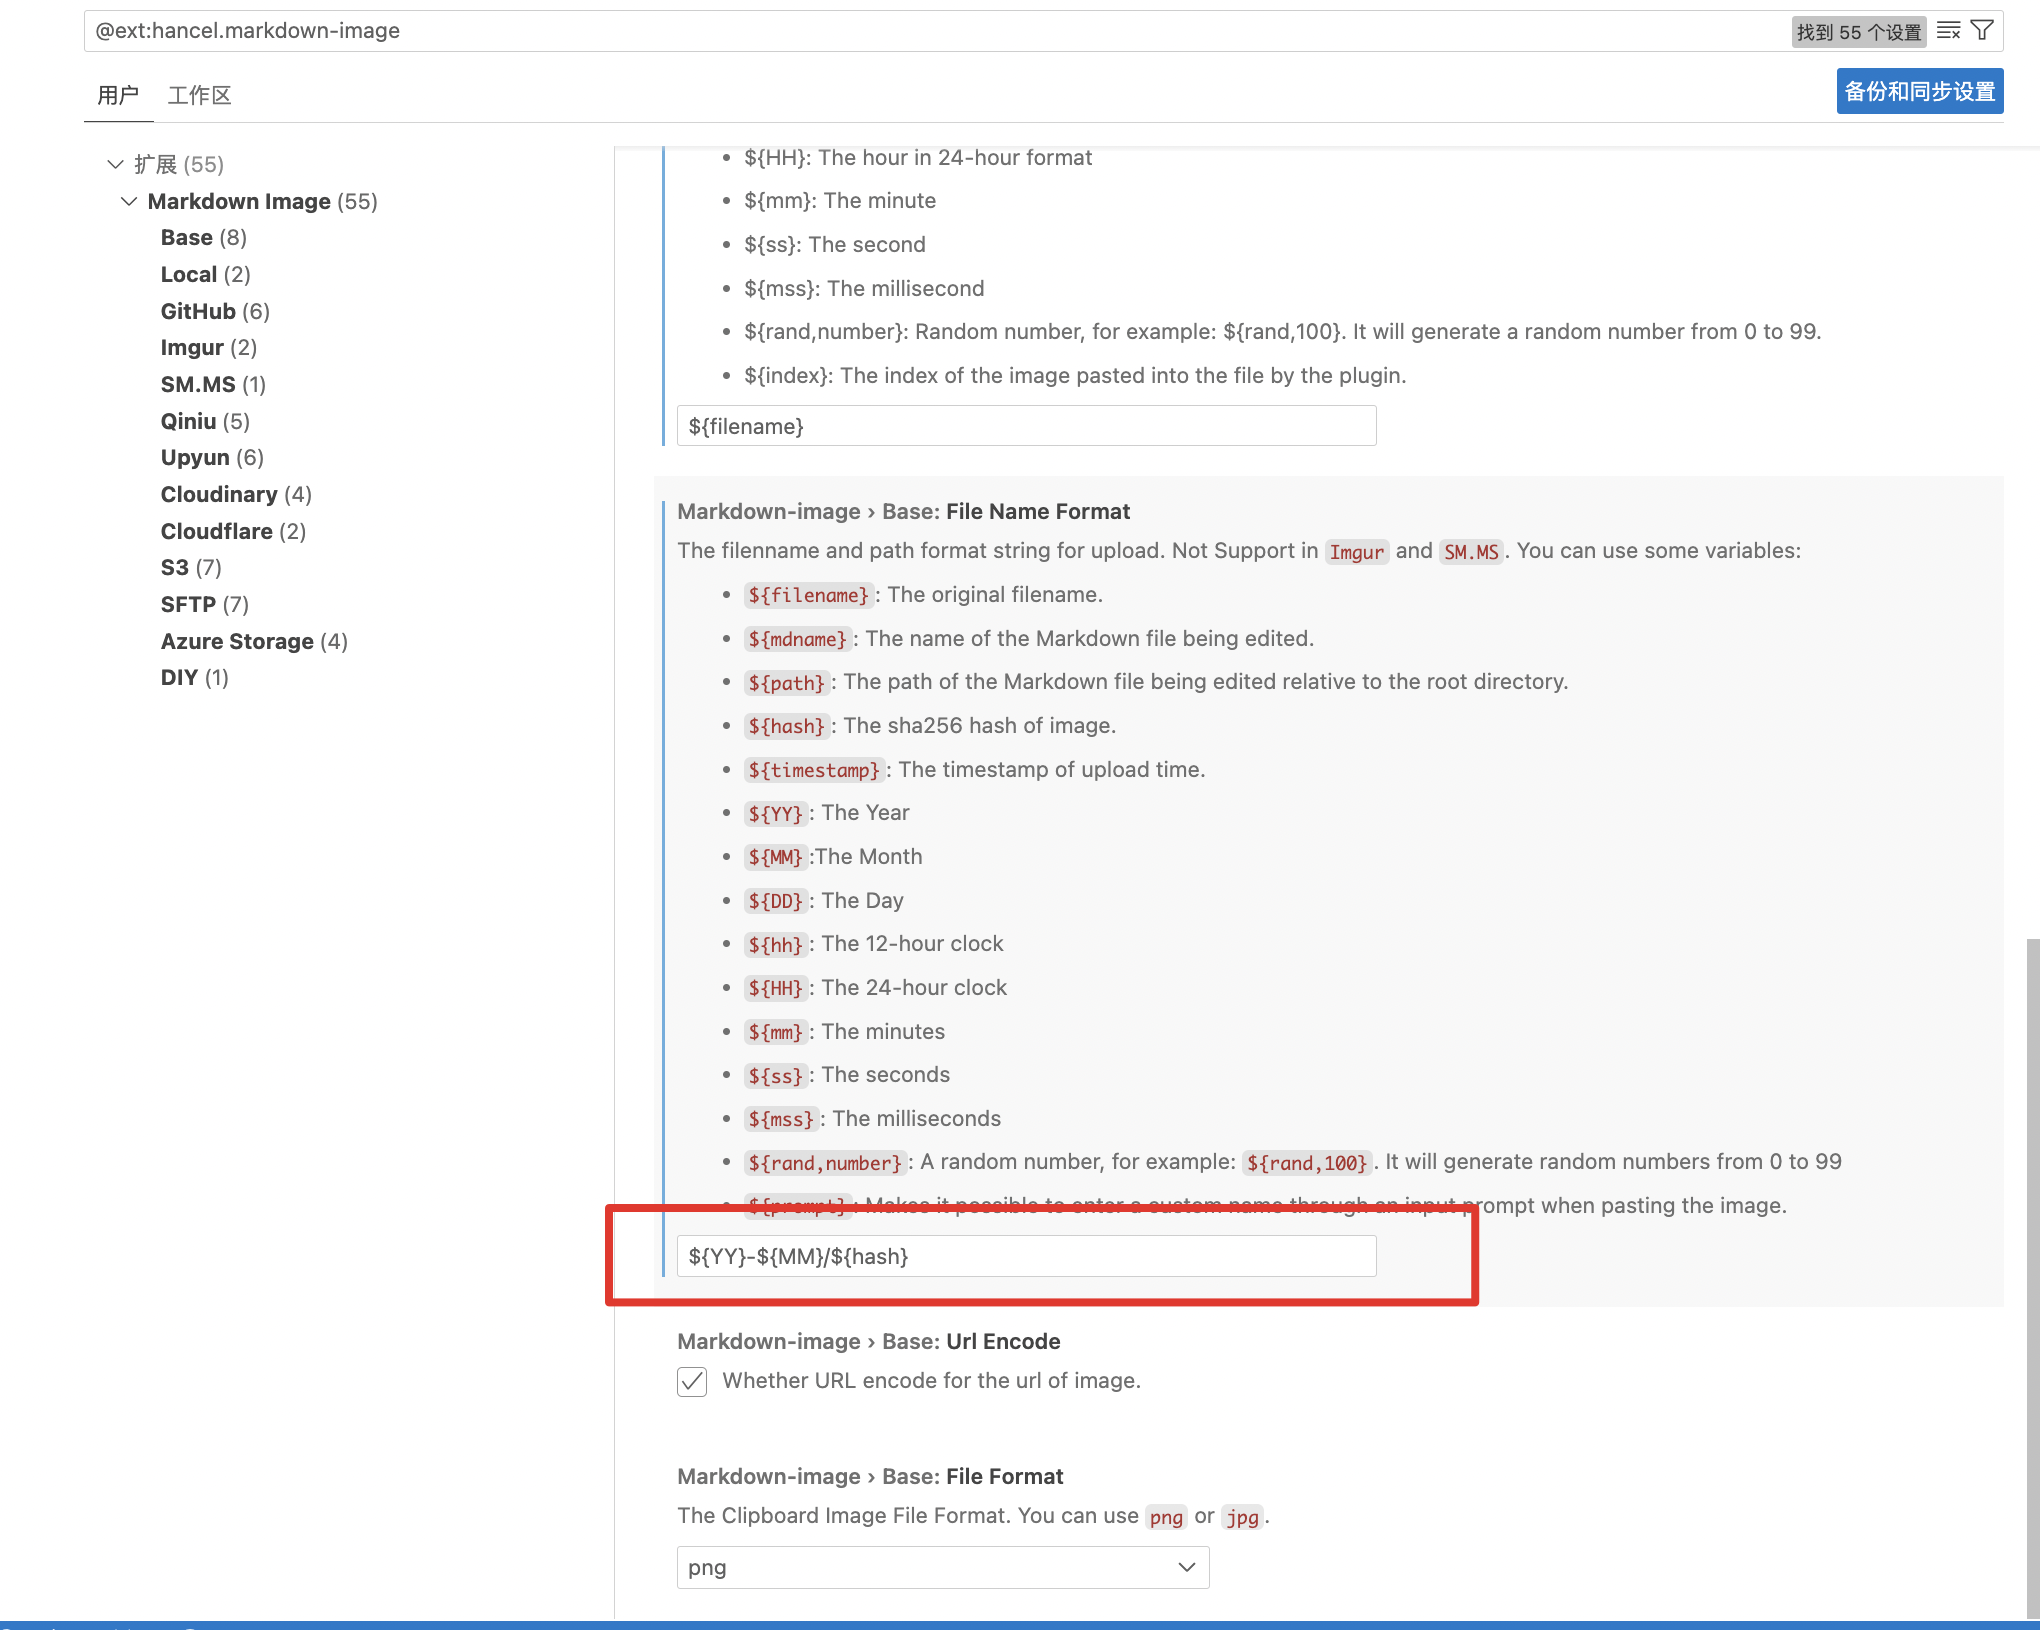Open the settings filter funnel icon
Image resolution: width=2040 pixels, height=1630 pixels.
coord(1982,31)
